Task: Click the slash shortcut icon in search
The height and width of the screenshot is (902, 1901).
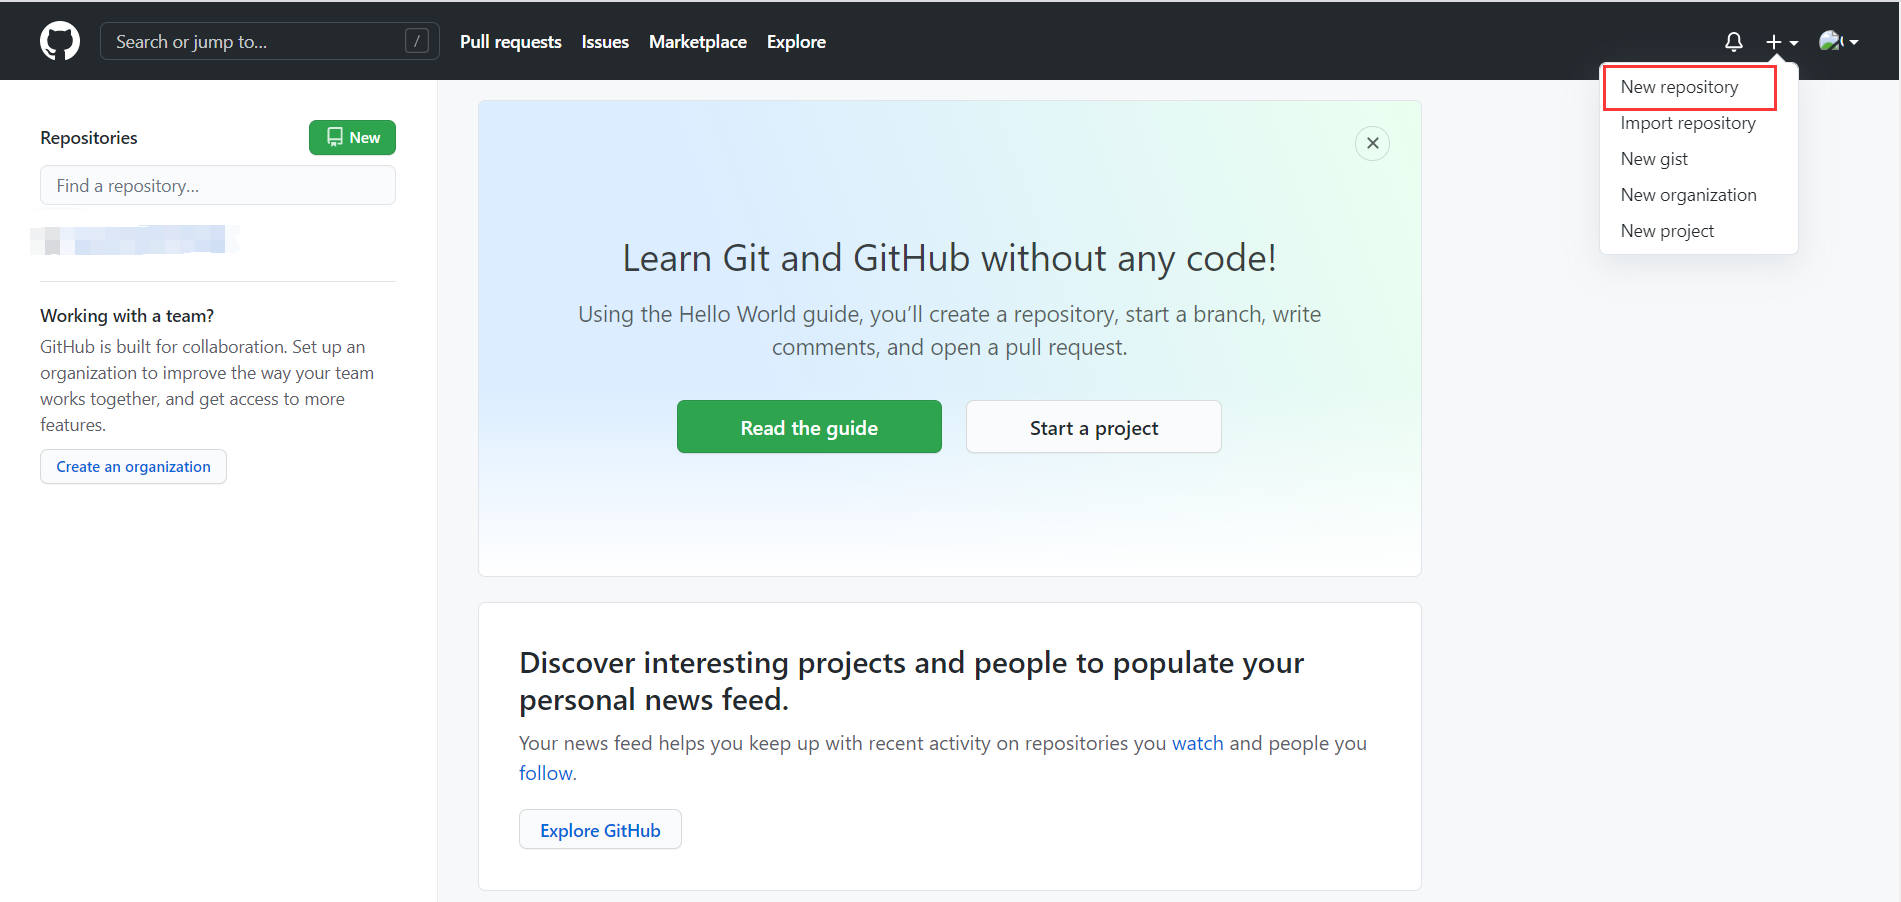Action: pos(417,41)
